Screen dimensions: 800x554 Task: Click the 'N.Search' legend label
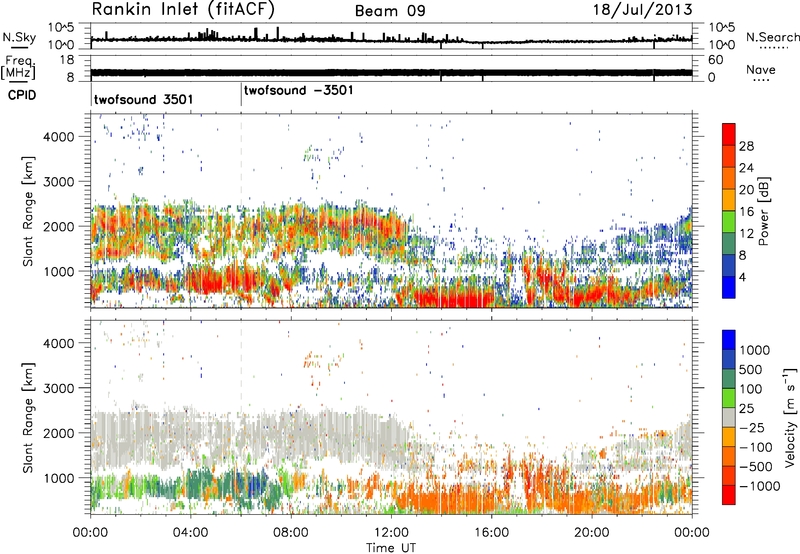click(772, 37)
